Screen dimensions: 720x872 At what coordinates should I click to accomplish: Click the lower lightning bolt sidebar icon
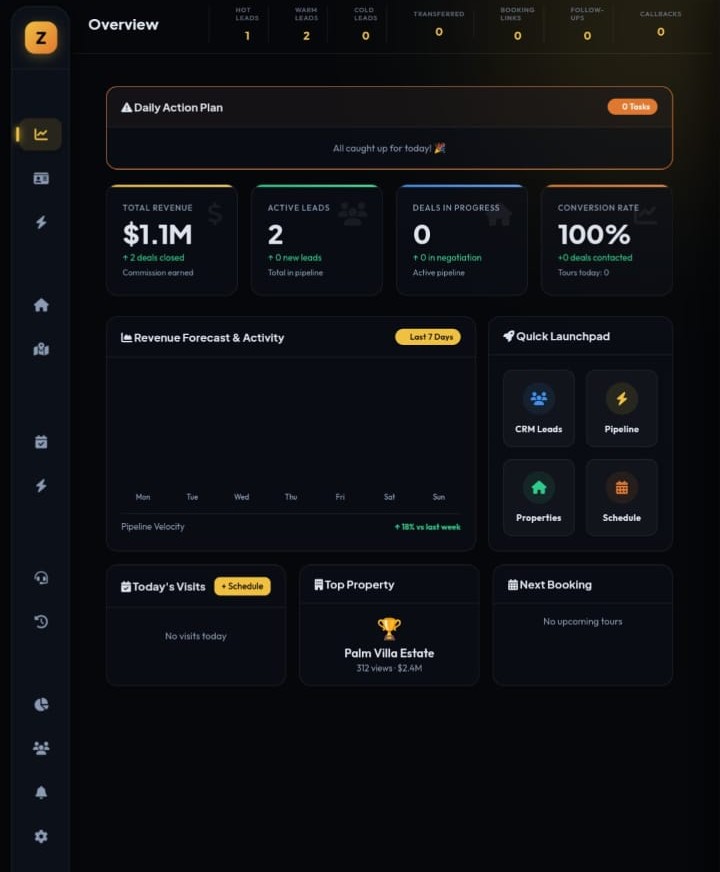point(41,485)
